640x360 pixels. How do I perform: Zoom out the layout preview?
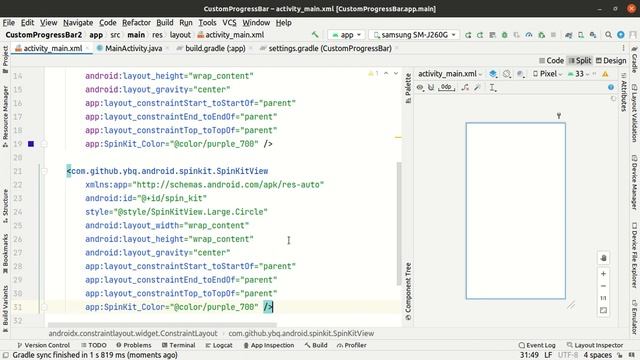click(603, 286)
